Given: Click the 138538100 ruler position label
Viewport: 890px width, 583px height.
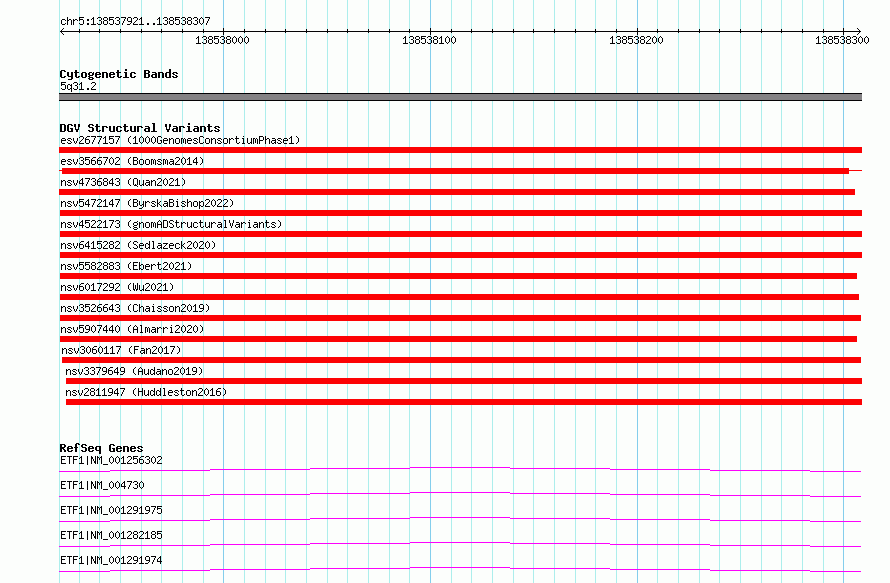Looking at the screenshot, I should 429,40.
